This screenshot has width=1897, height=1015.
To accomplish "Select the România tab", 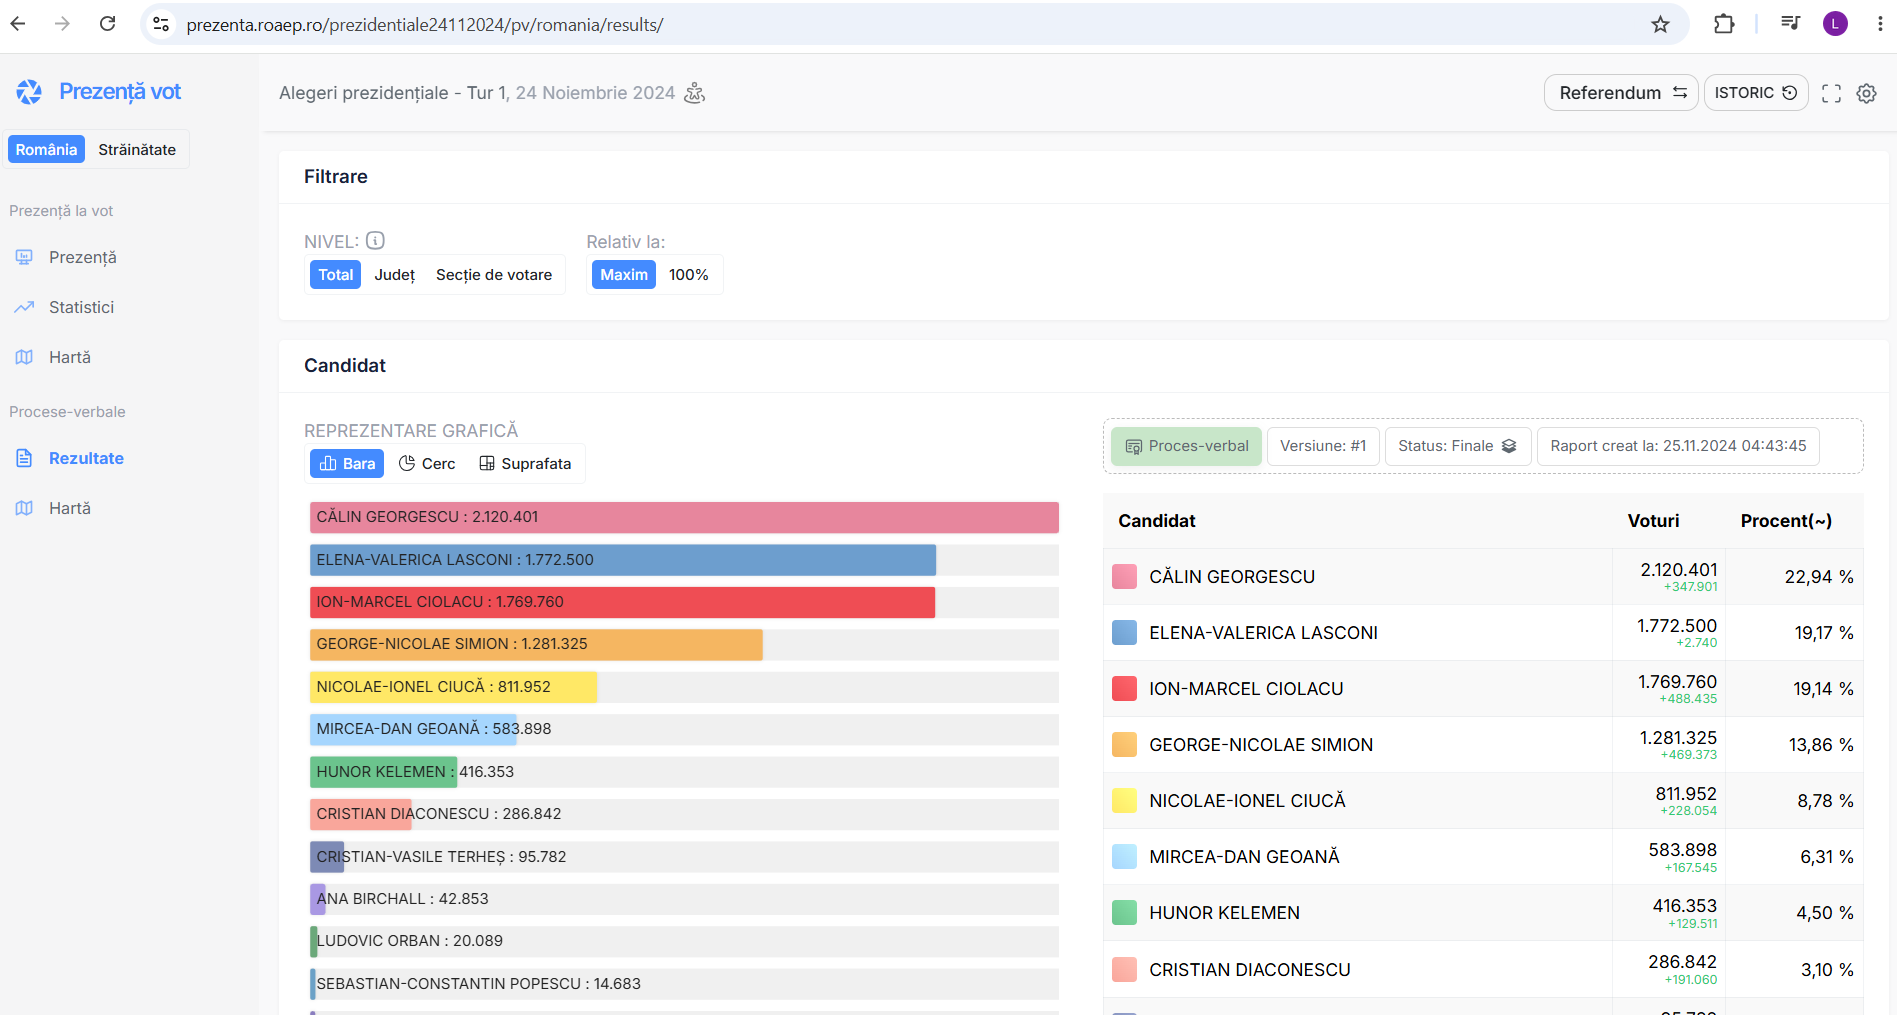I will coord(46,149).
